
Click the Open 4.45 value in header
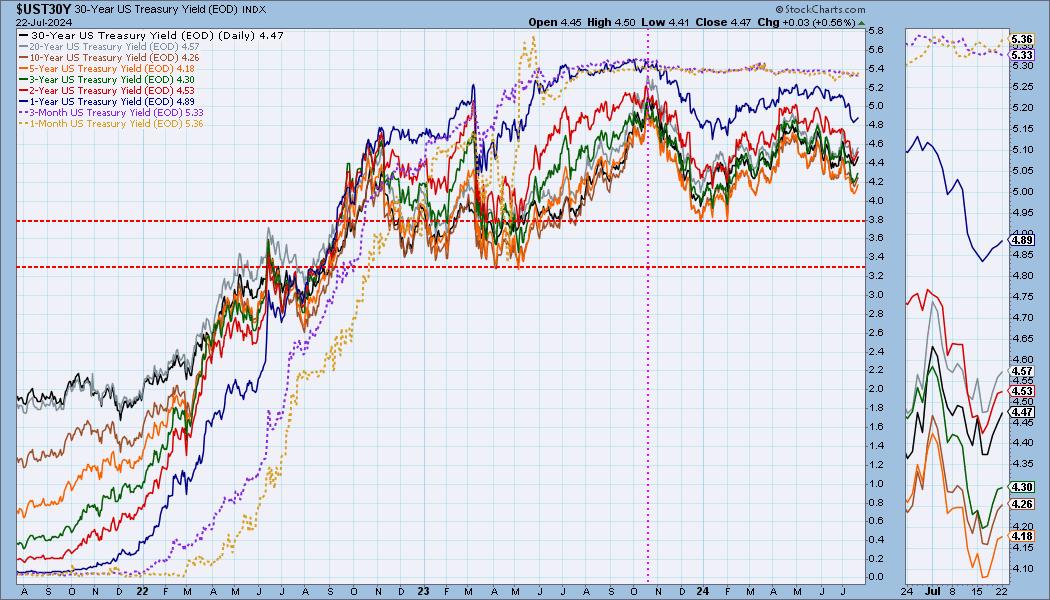pos(555,22)
